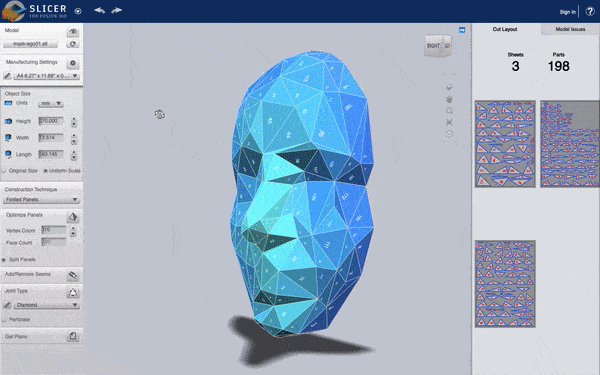Click the Optimize Panels icon button

click(73, 217)
